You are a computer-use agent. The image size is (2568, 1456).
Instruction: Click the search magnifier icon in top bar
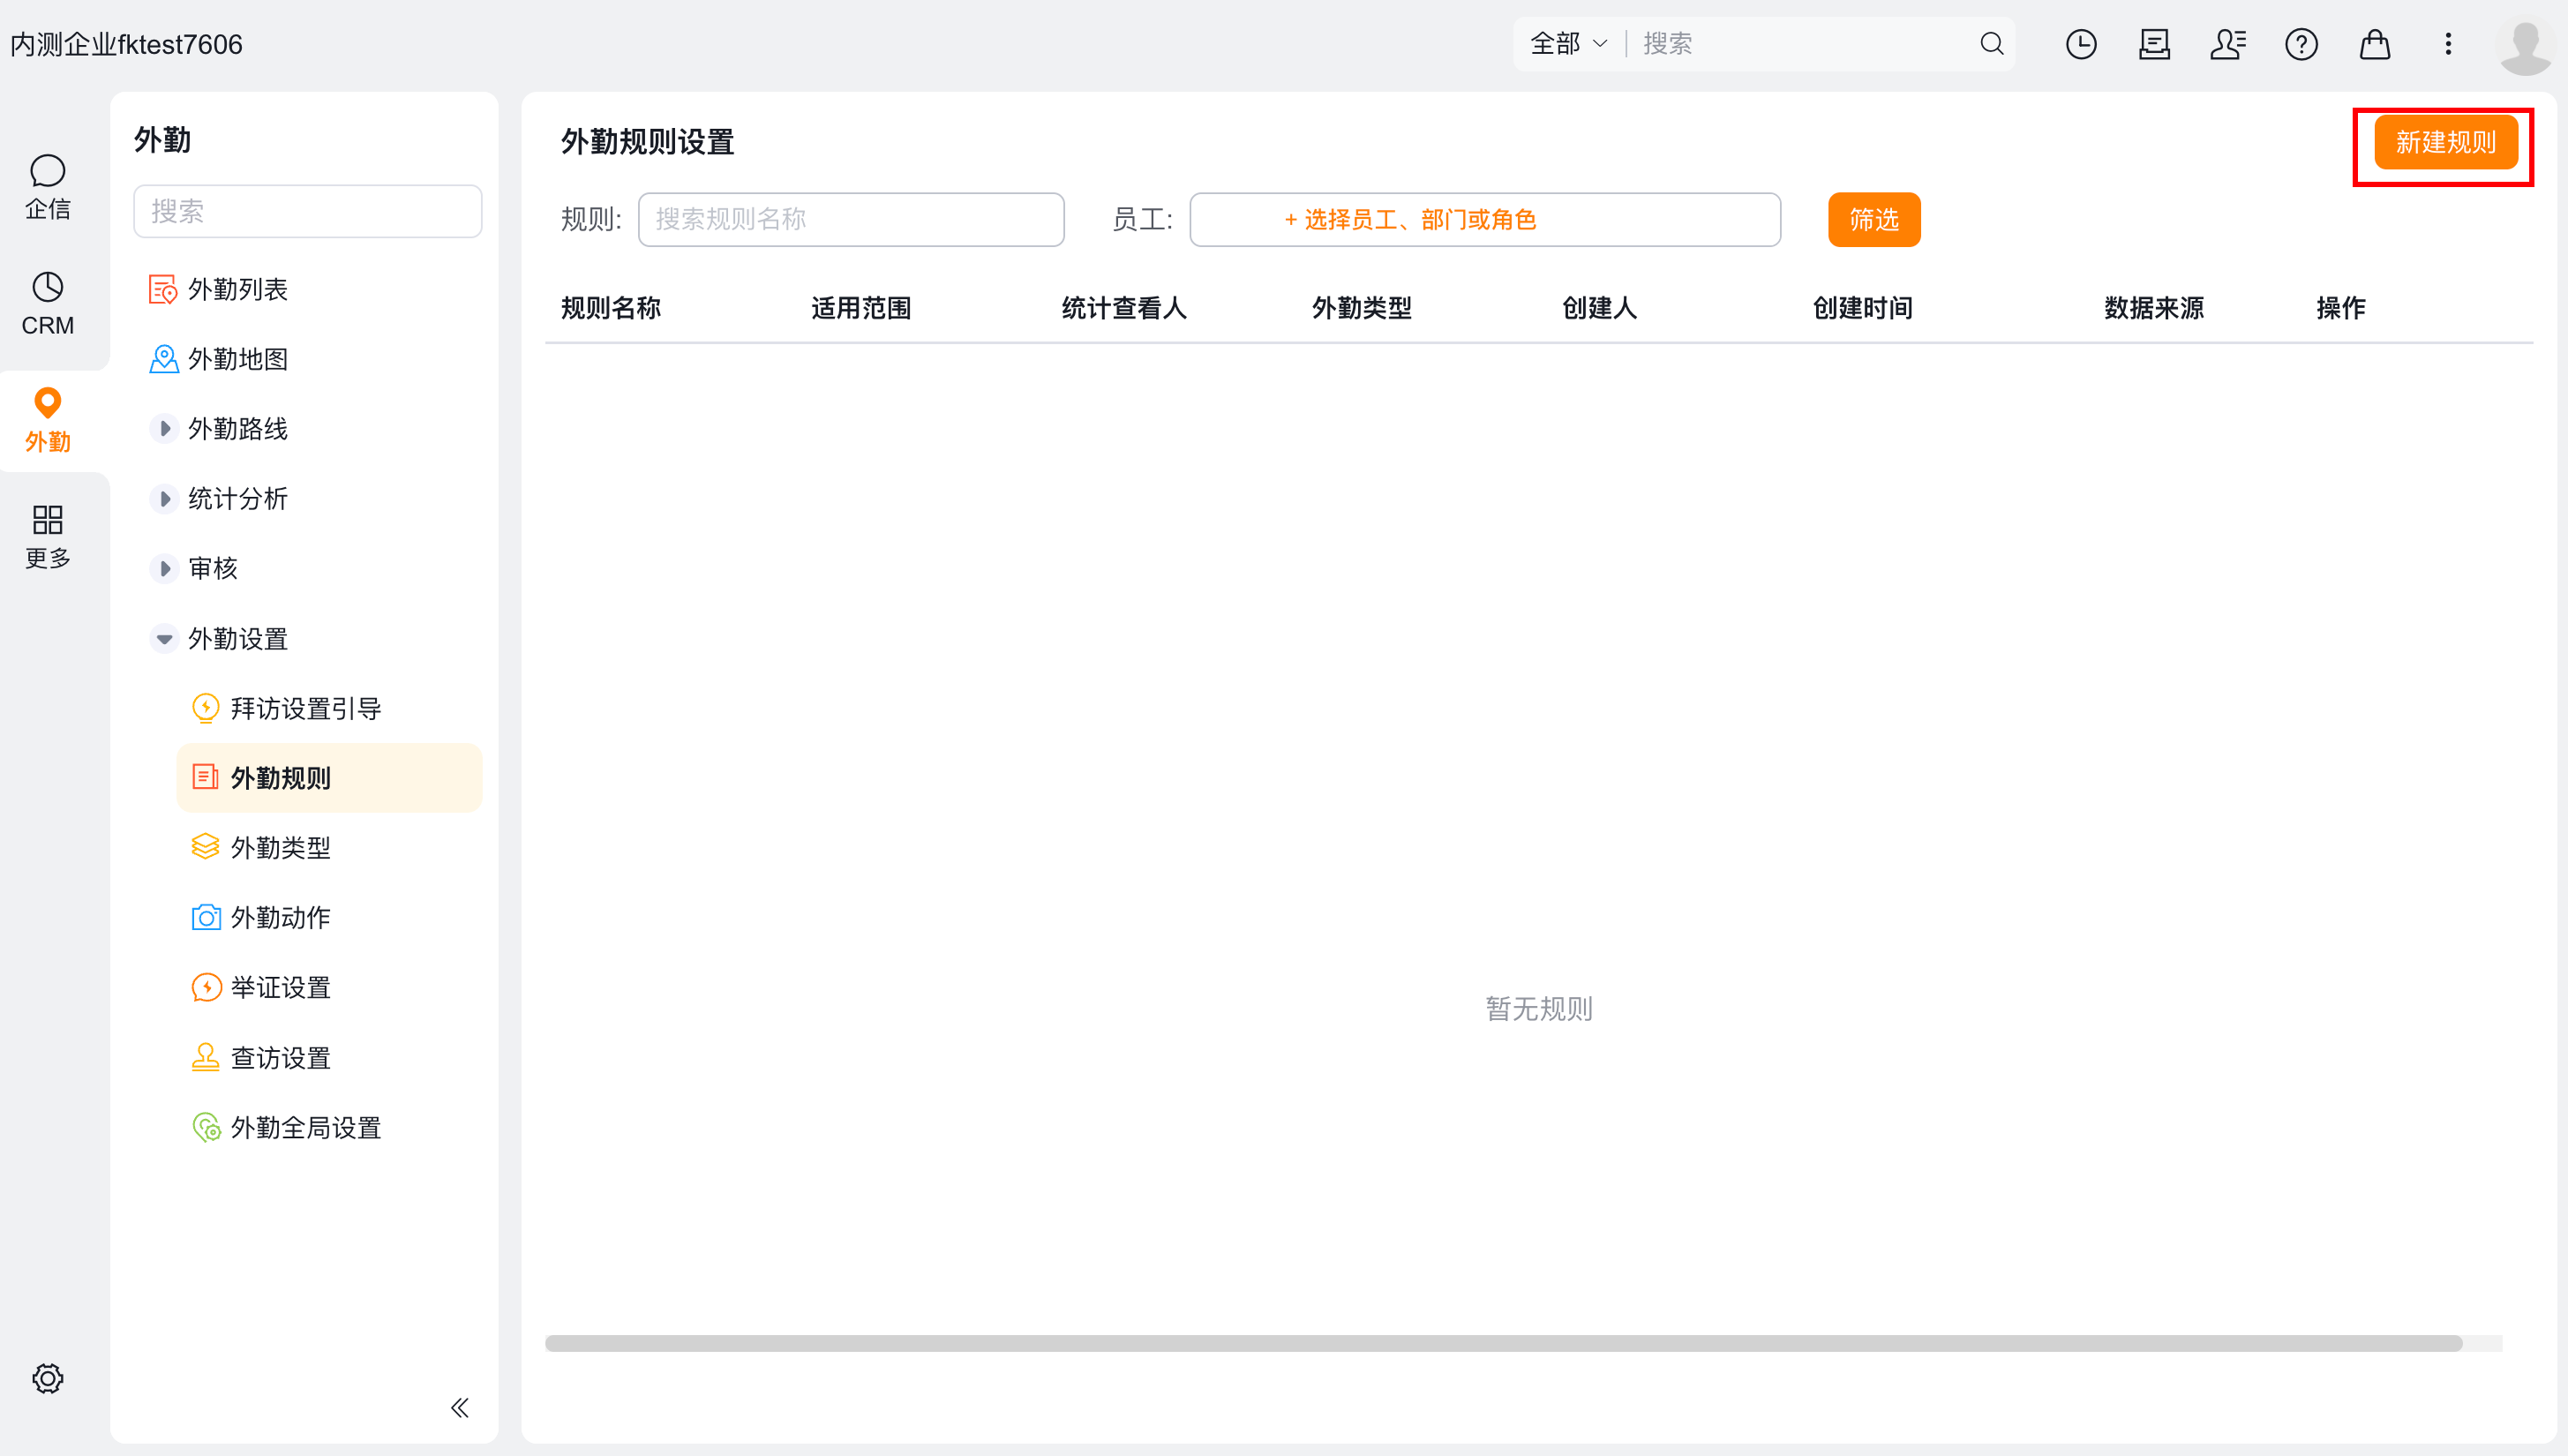coord(1991,43)
